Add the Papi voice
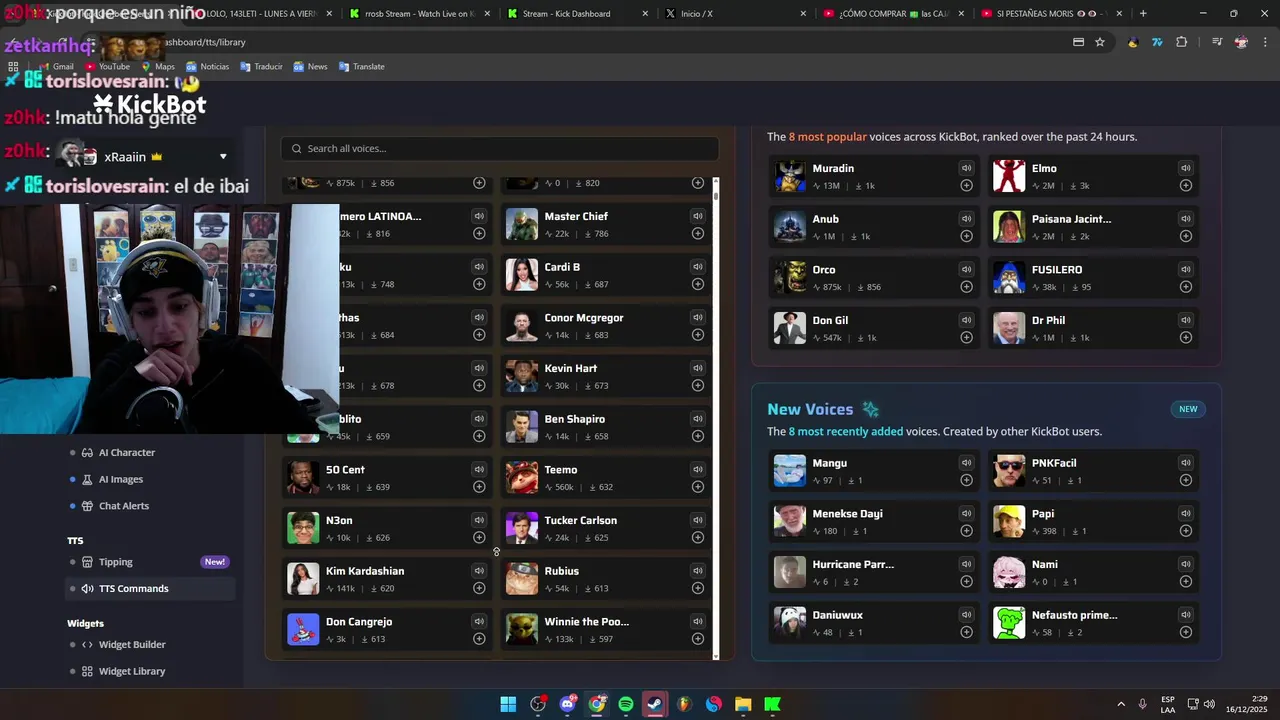1280x720 pixels. pyautogui.click(x=1185, y=531)
